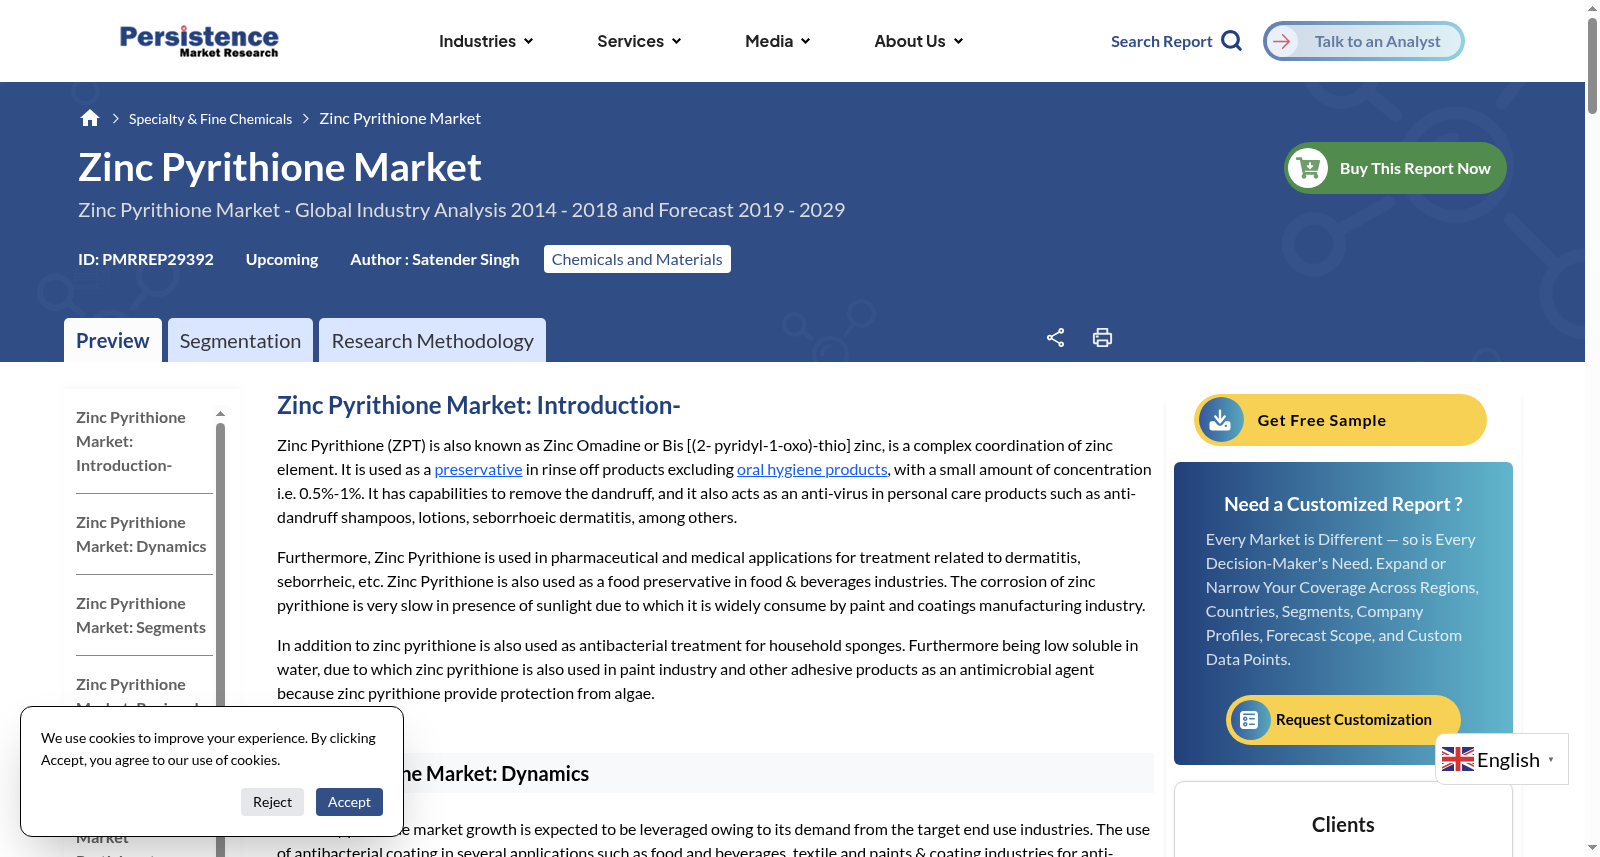Switch to the Segmentation tab
The height and width of the screenshot is (857, 1600).
240,340
